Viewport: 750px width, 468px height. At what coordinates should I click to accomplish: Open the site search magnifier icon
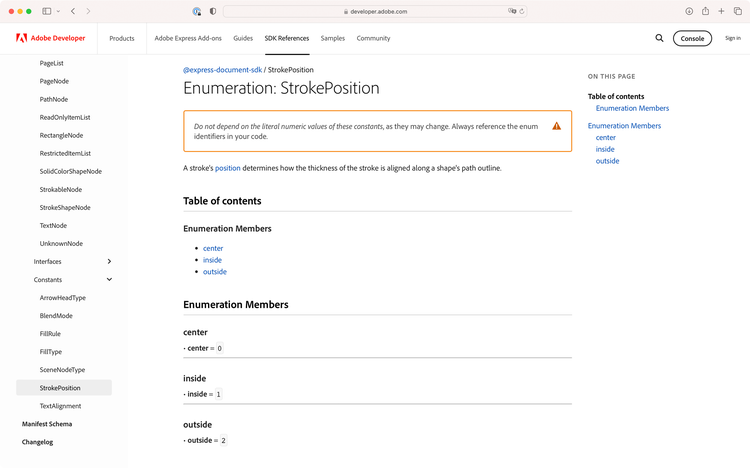[659, 38]
